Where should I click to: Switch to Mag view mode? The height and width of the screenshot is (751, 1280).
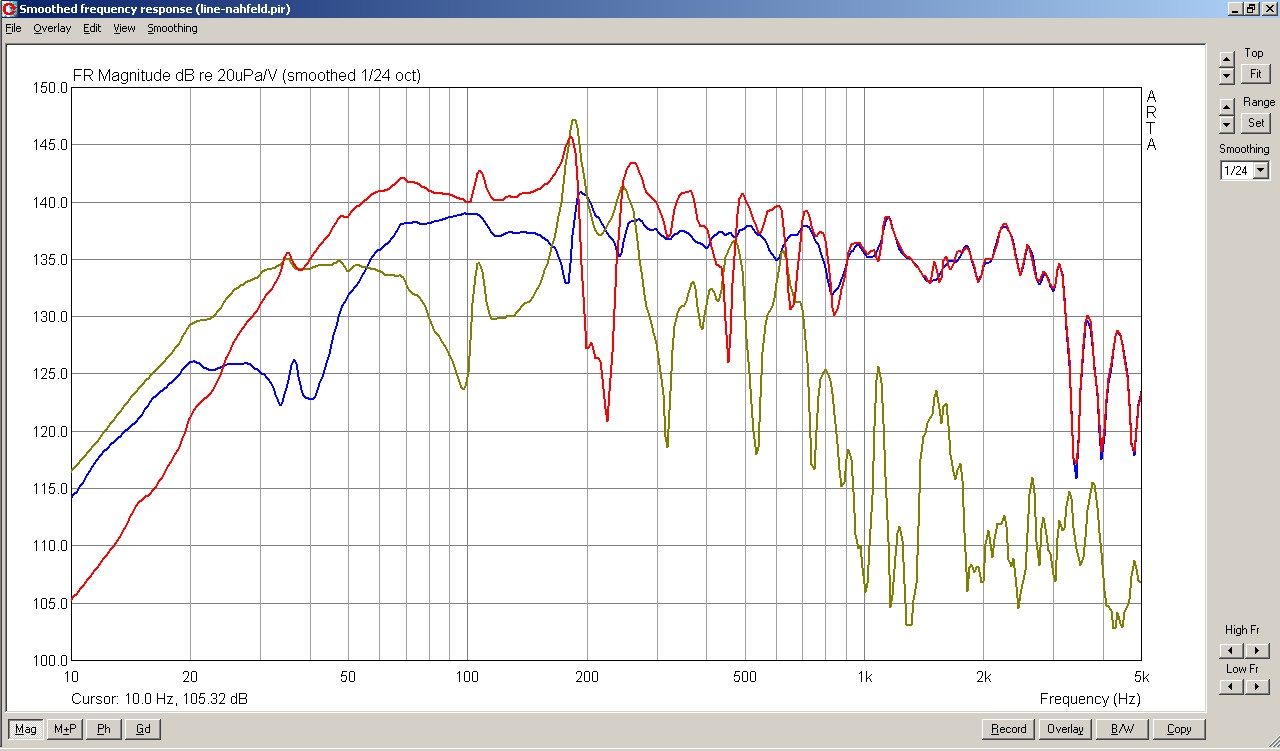click(x=26, y=729)
